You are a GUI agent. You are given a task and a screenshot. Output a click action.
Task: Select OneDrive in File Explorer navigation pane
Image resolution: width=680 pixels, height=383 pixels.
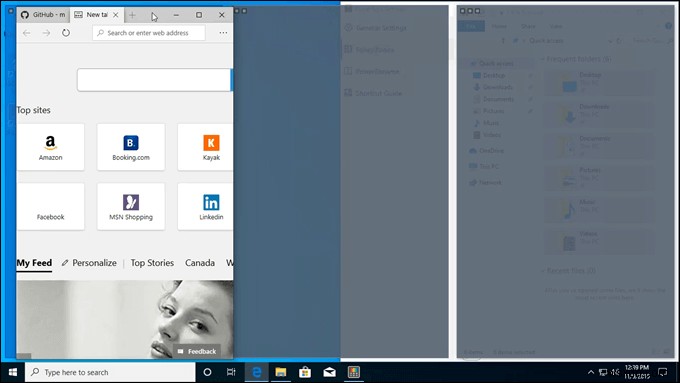point(487,151)
